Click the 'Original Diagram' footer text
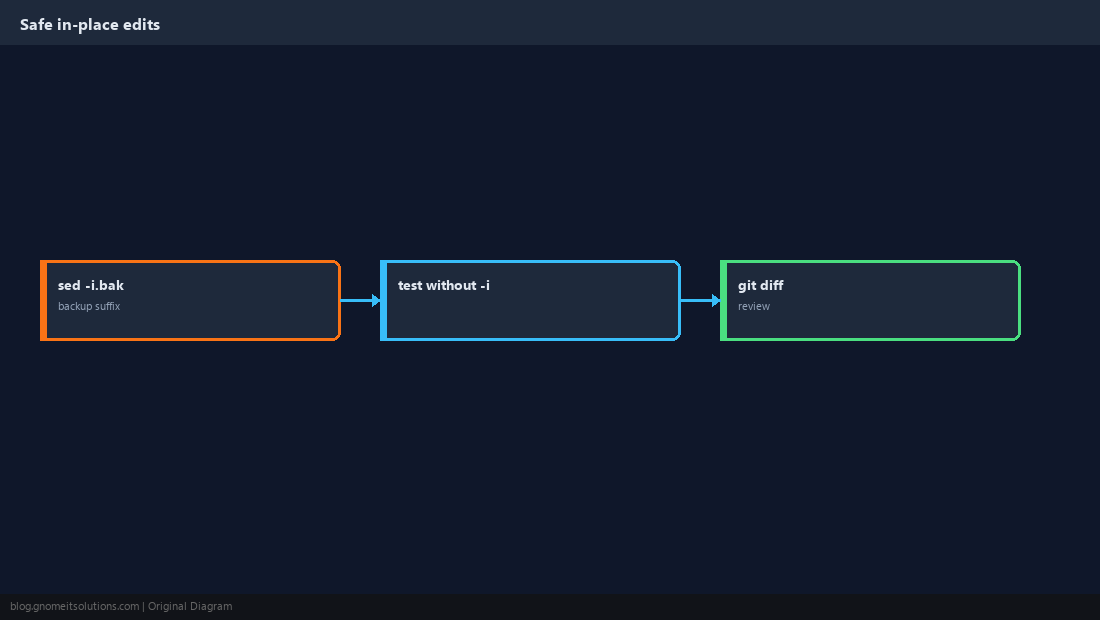Viewport: 1100px width, 620px height. [x=190, y=607]
